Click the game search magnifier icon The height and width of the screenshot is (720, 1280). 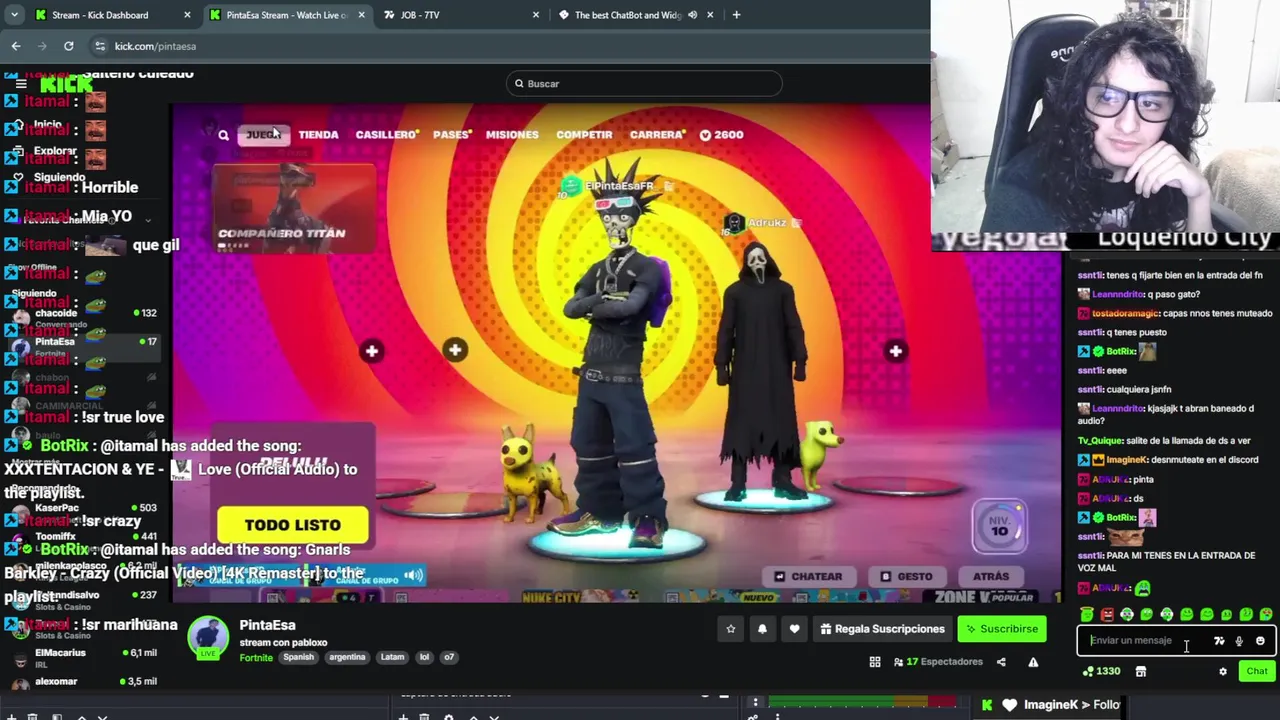pyautogui.click(x=223, y=135)
